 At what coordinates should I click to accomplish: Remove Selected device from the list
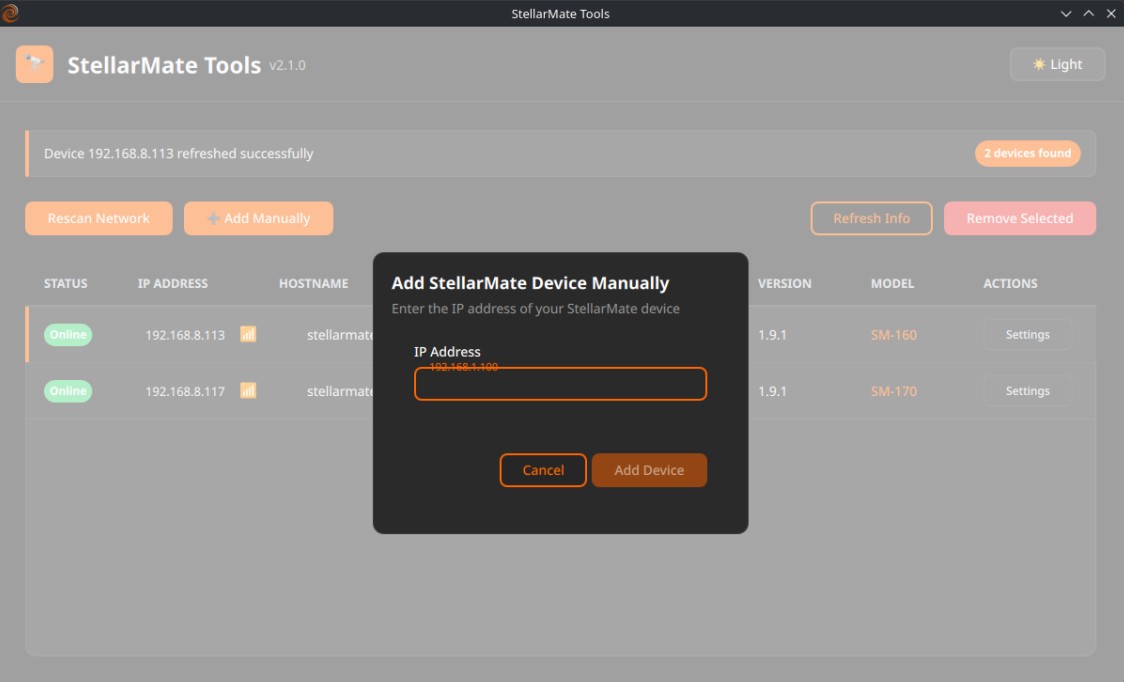1019,218
